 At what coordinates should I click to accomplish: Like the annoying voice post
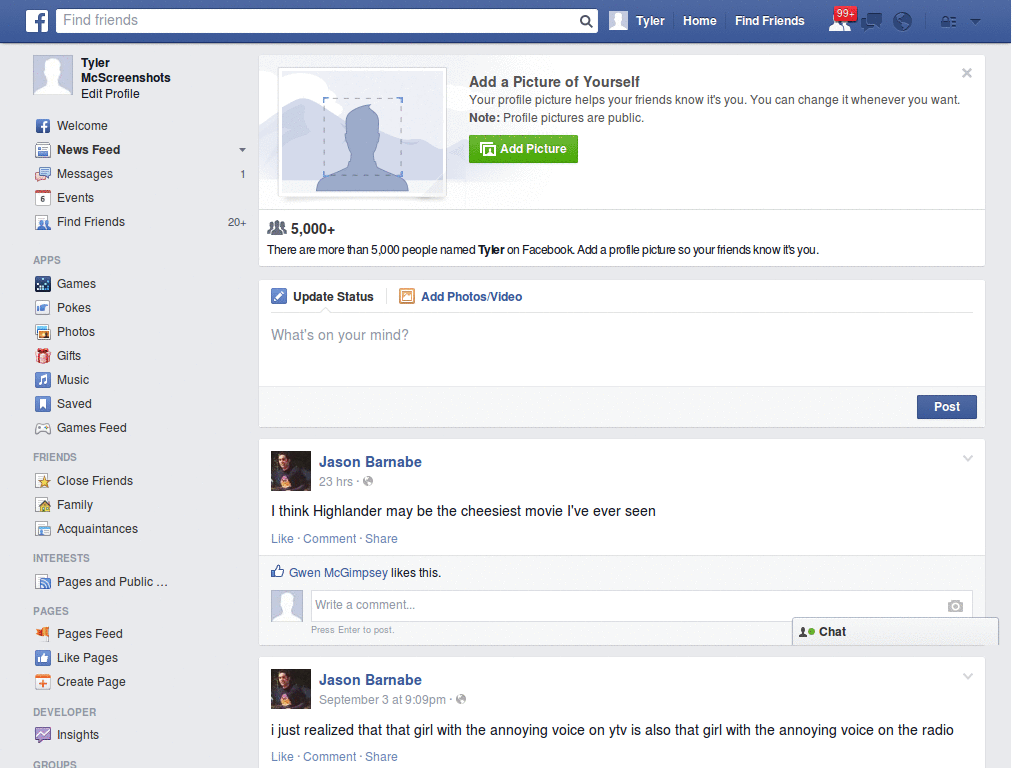coord(282,757)
